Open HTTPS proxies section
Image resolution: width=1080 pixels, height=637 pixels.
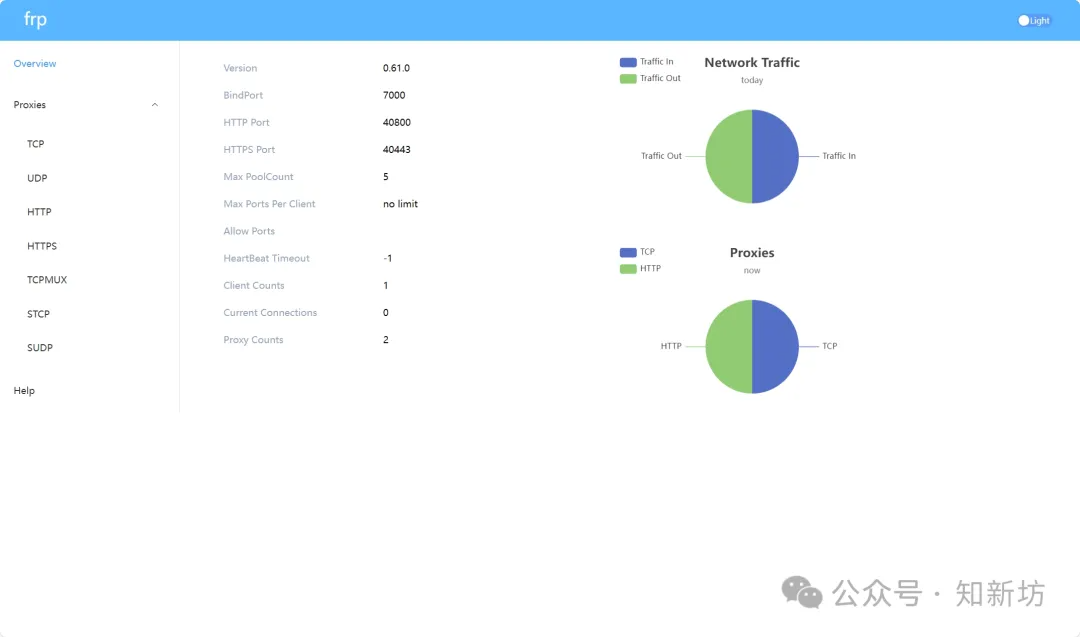42,246
